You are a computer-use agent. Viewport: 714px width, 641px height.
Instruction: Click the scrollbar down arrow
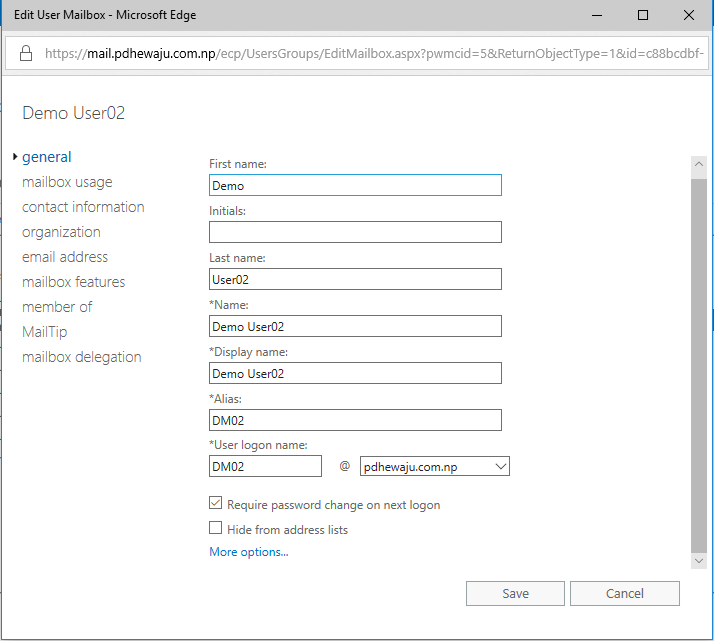point(699,561)
